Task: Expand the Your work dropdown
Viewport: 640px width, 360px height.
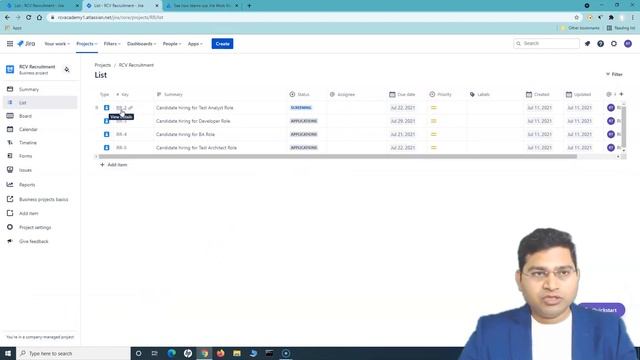Action: coord(57,44)
